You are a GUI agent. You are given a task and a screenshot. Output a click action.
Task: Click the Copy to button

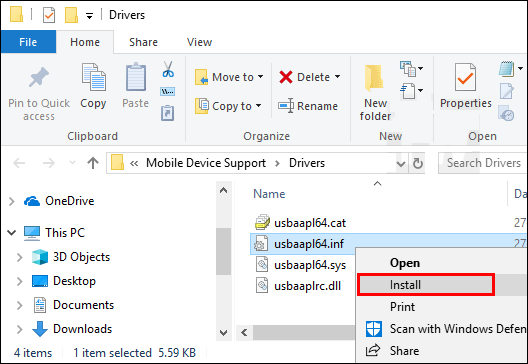tap(228, 106)
